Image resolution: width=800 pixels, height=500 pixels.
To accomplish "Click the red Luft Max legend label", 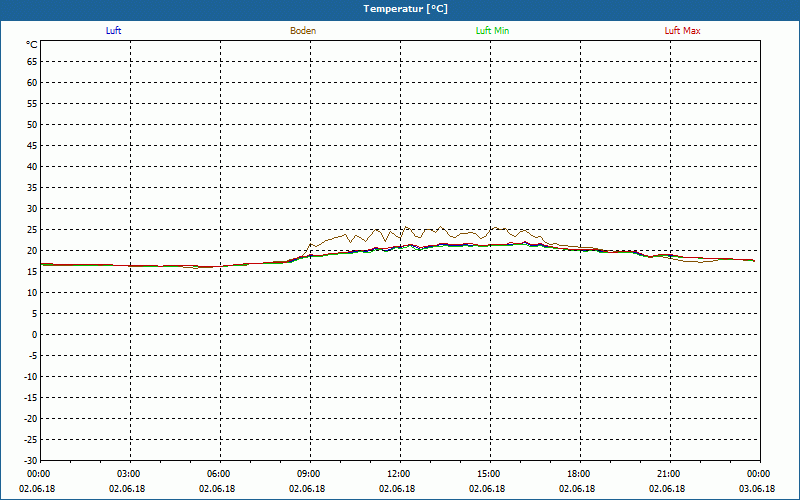I will tap(682, 31).
